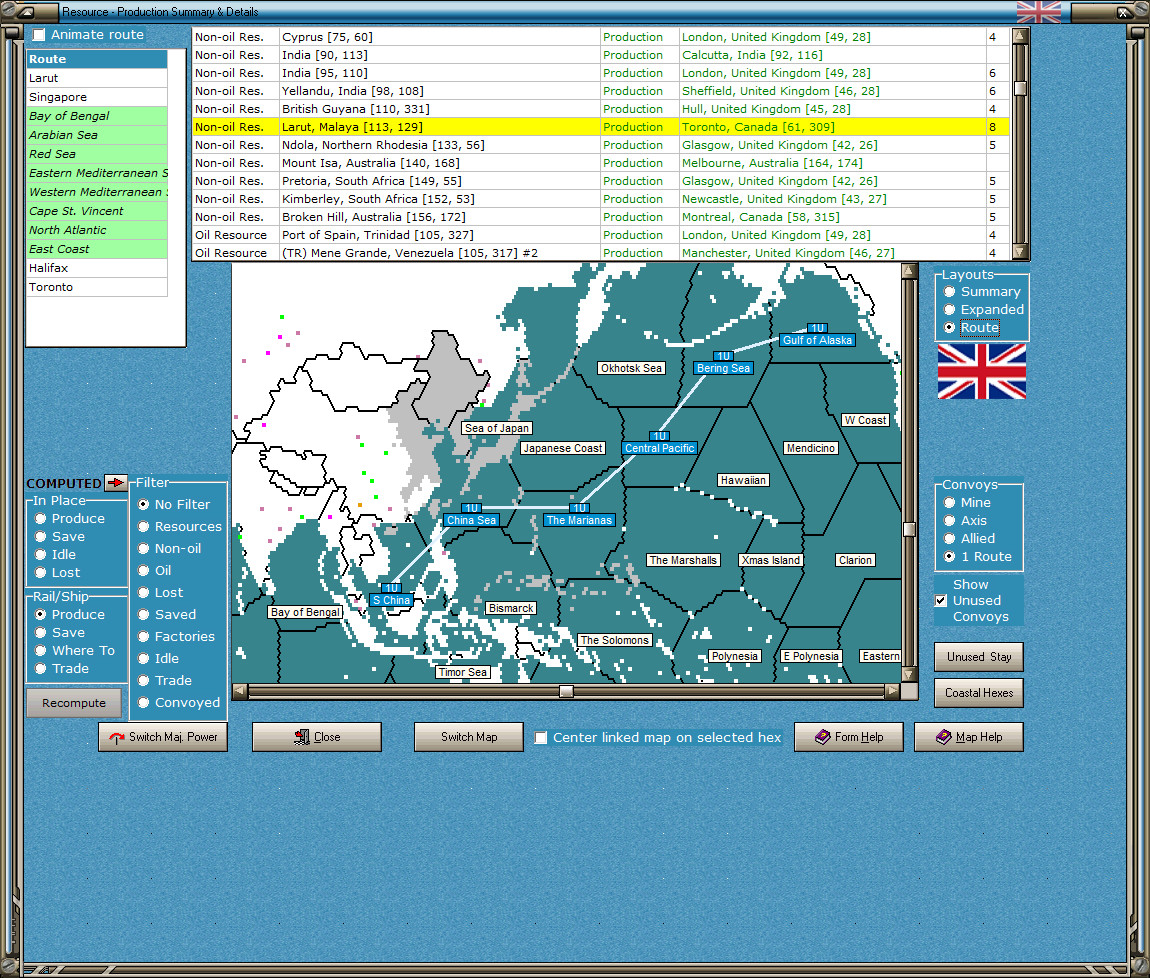Click the map horizontal scrollbar thumb
1150x978 pixels.
[x=566, y=690]
